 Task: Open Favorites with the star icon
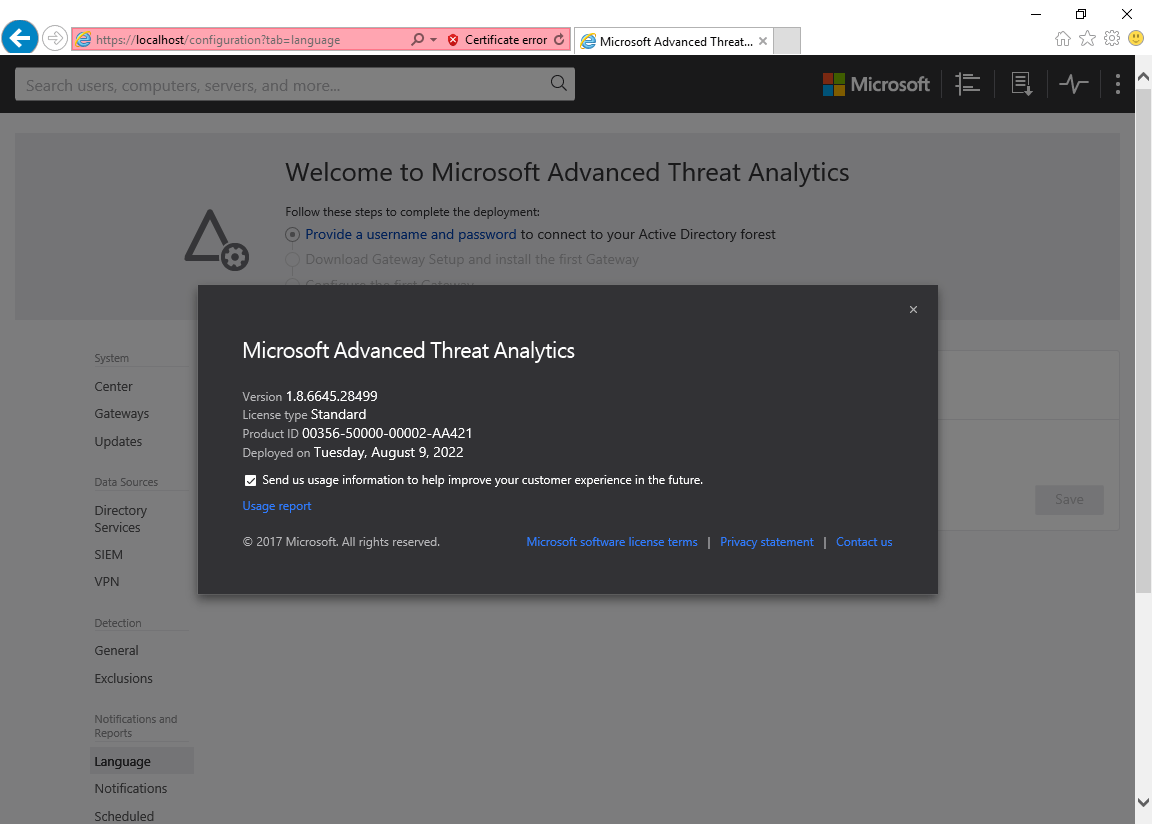[1087, 38]
